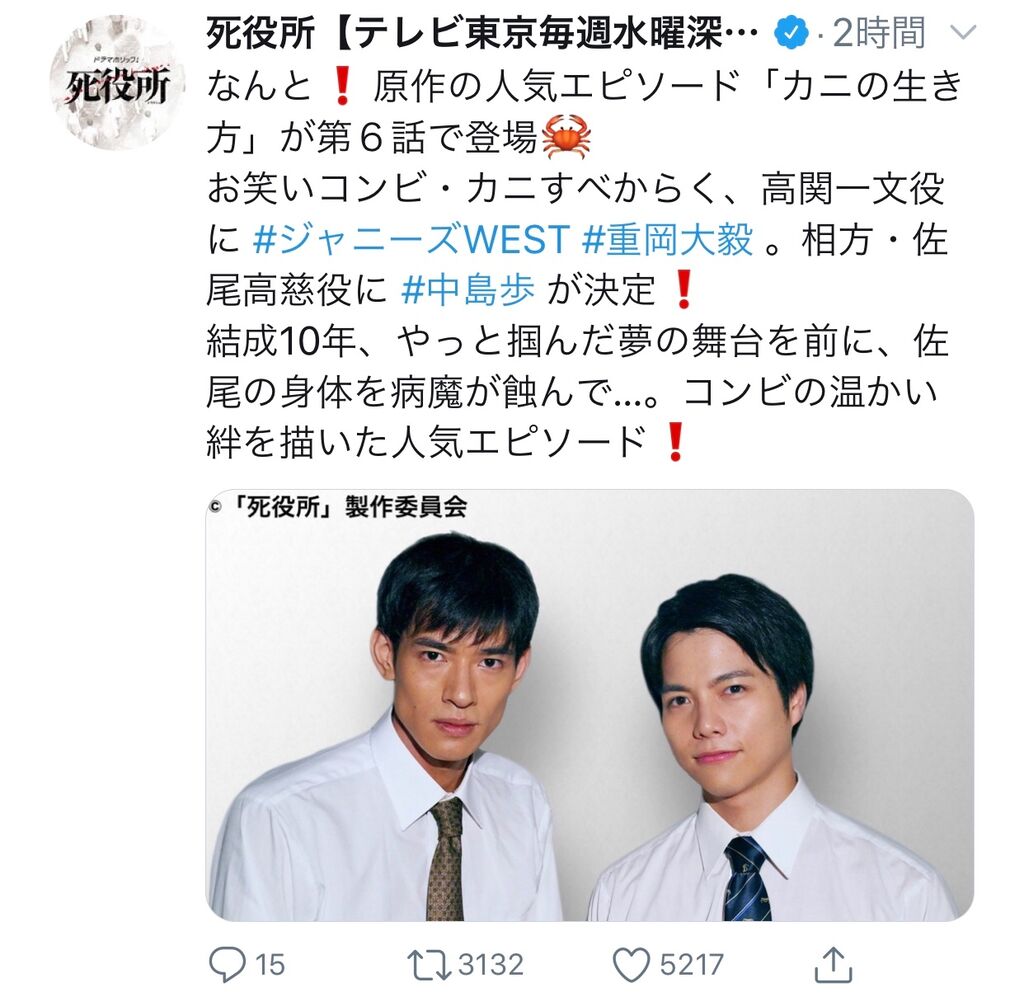Click the crab emoji in tweet
The image size is (1024, 1006).
[567, 137]
